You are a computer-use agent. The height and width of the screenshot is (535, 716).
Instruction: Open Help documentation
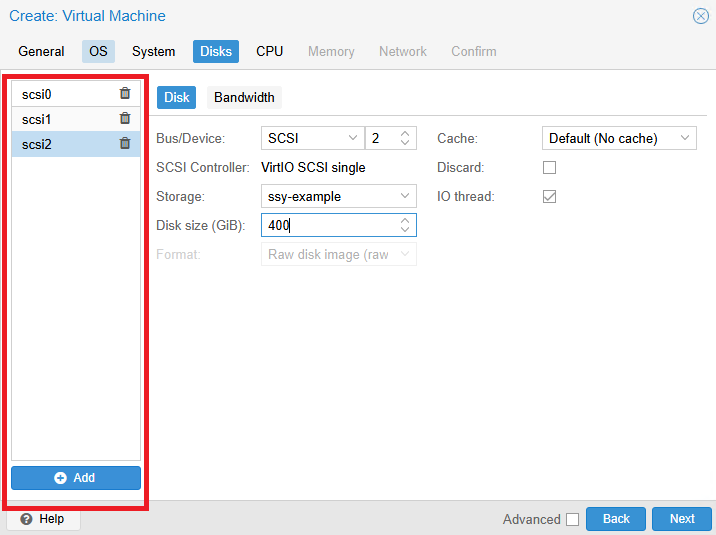coord(43,519)
